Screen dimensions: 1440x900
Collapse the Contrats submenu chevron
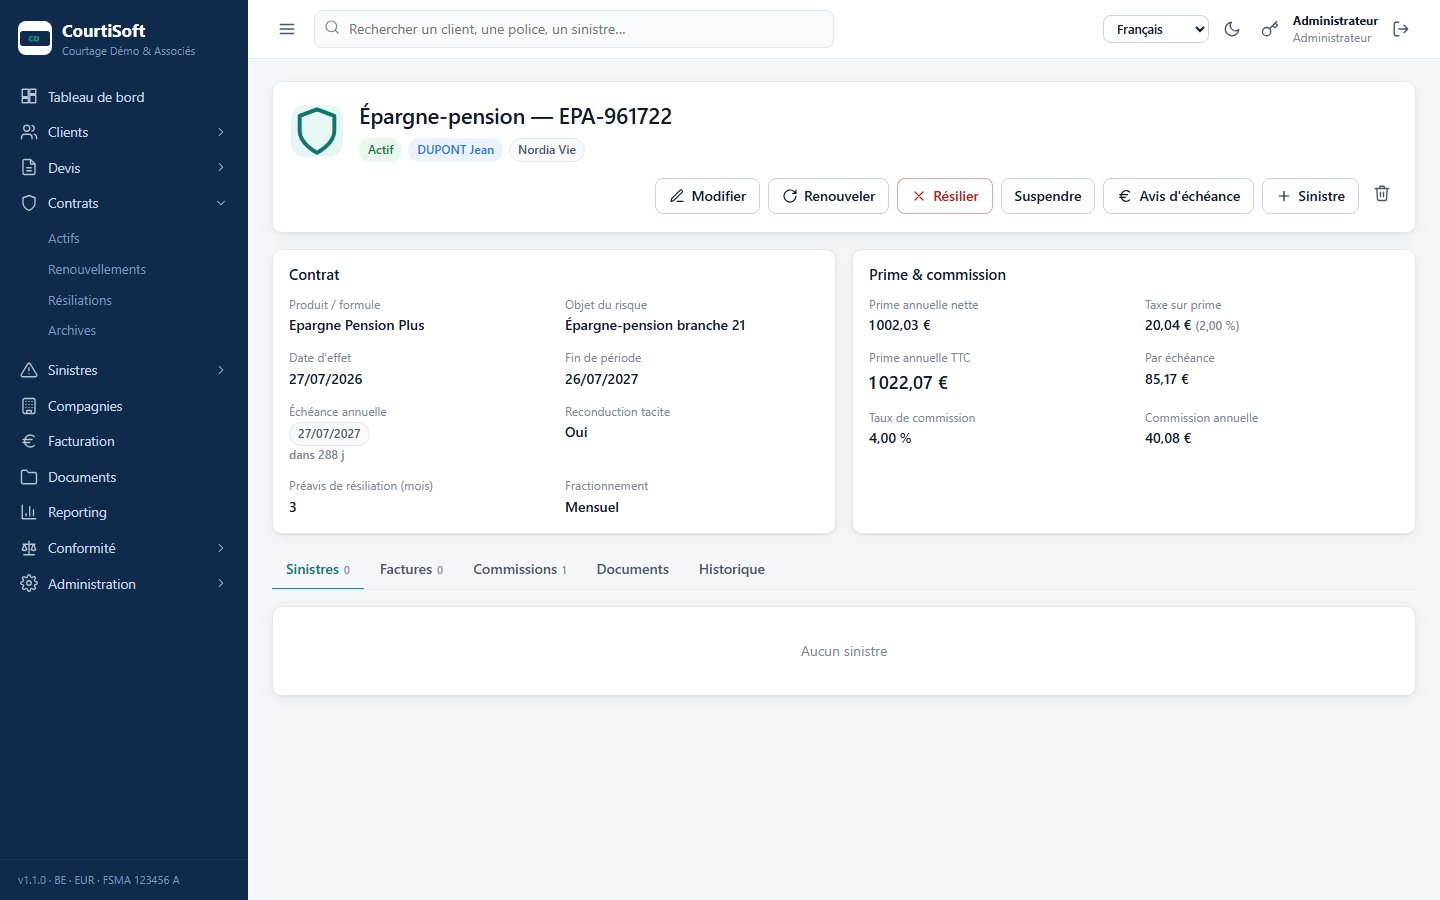tap(221, 203)
